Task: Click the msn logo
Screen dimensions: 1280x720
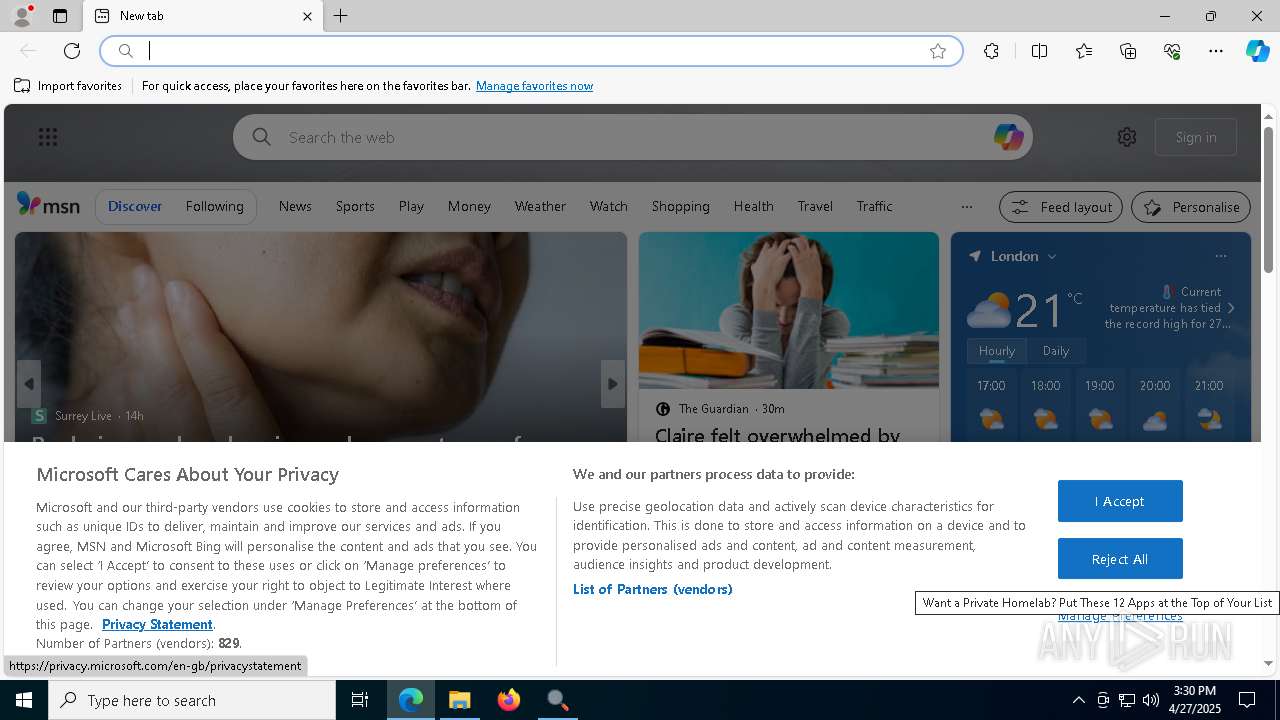Action: (48, 205)
